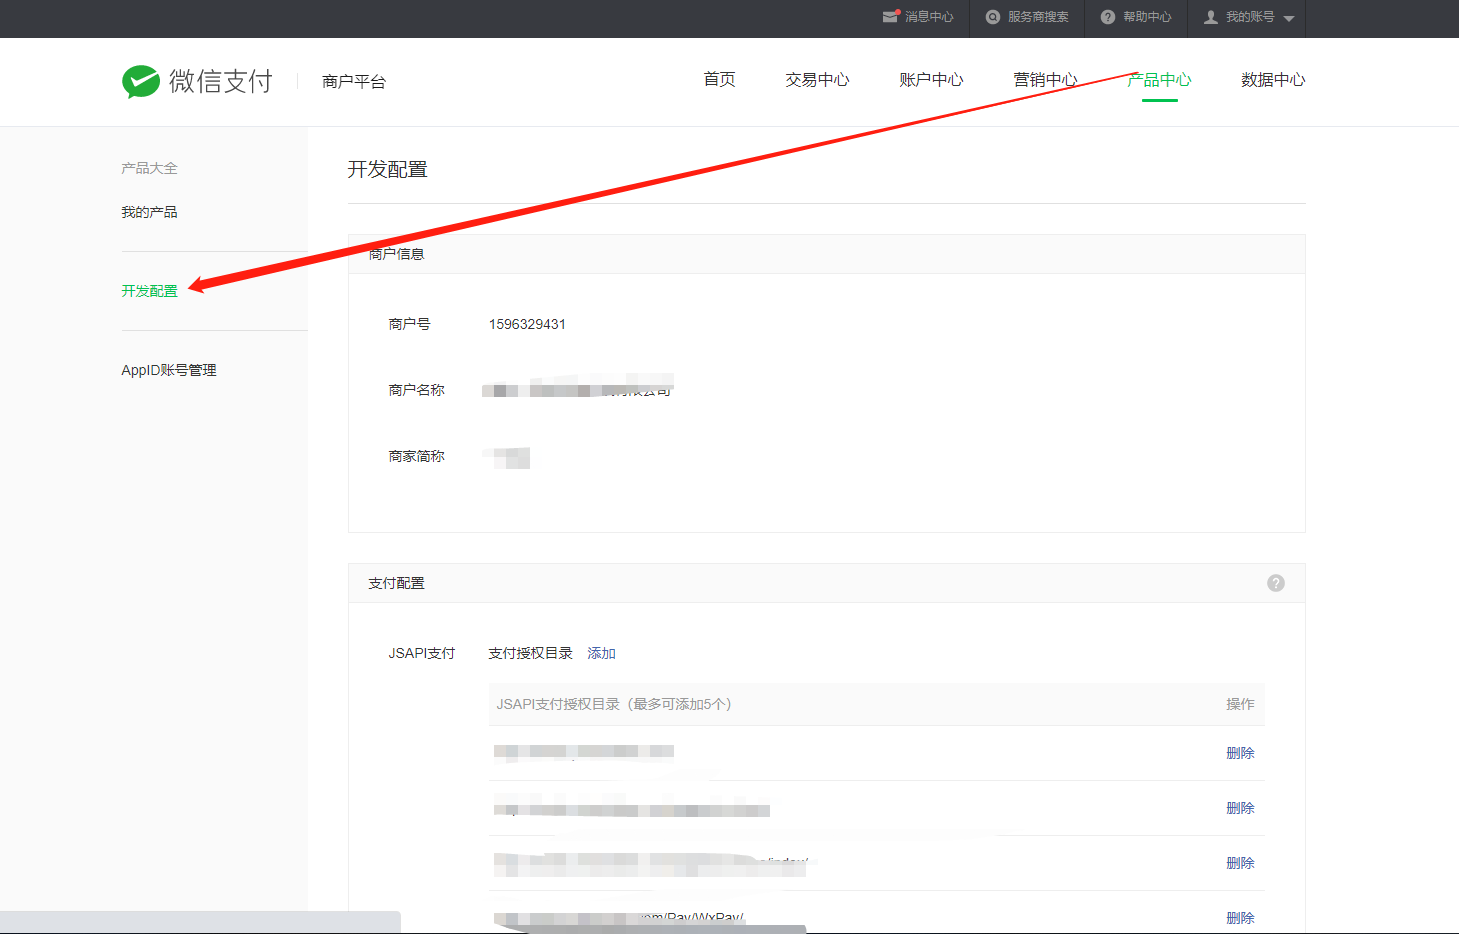
Task: Click 添加 next to 支付授权目录
Action: point(601,653)
